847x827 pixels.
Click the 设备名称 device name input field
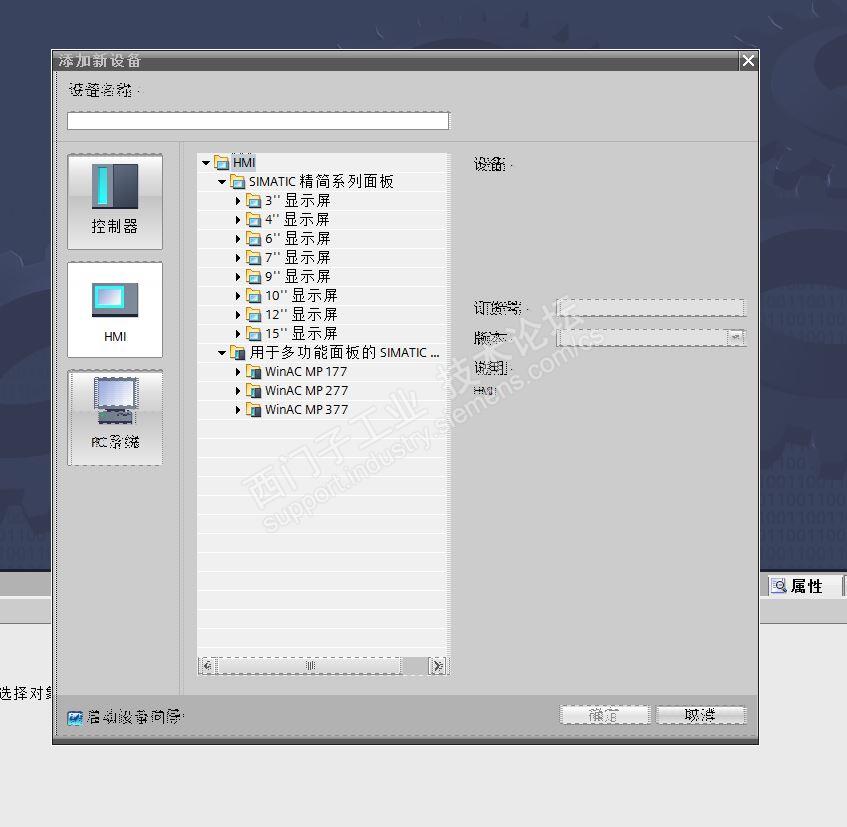pyautogui.click(x=258, y=120)
